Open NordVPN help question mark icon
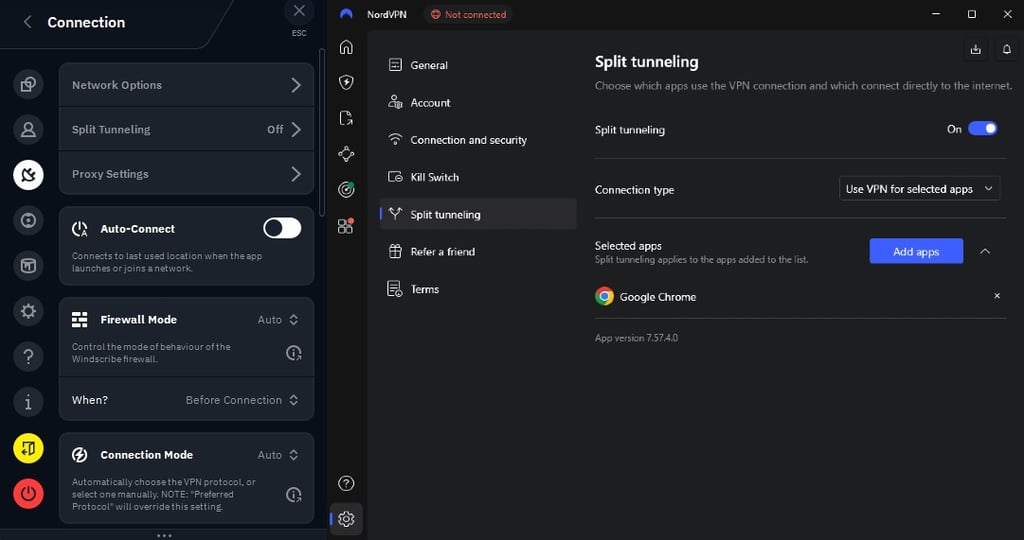Viewport: 1024px width, 540px height. click(x=346, y=483)
